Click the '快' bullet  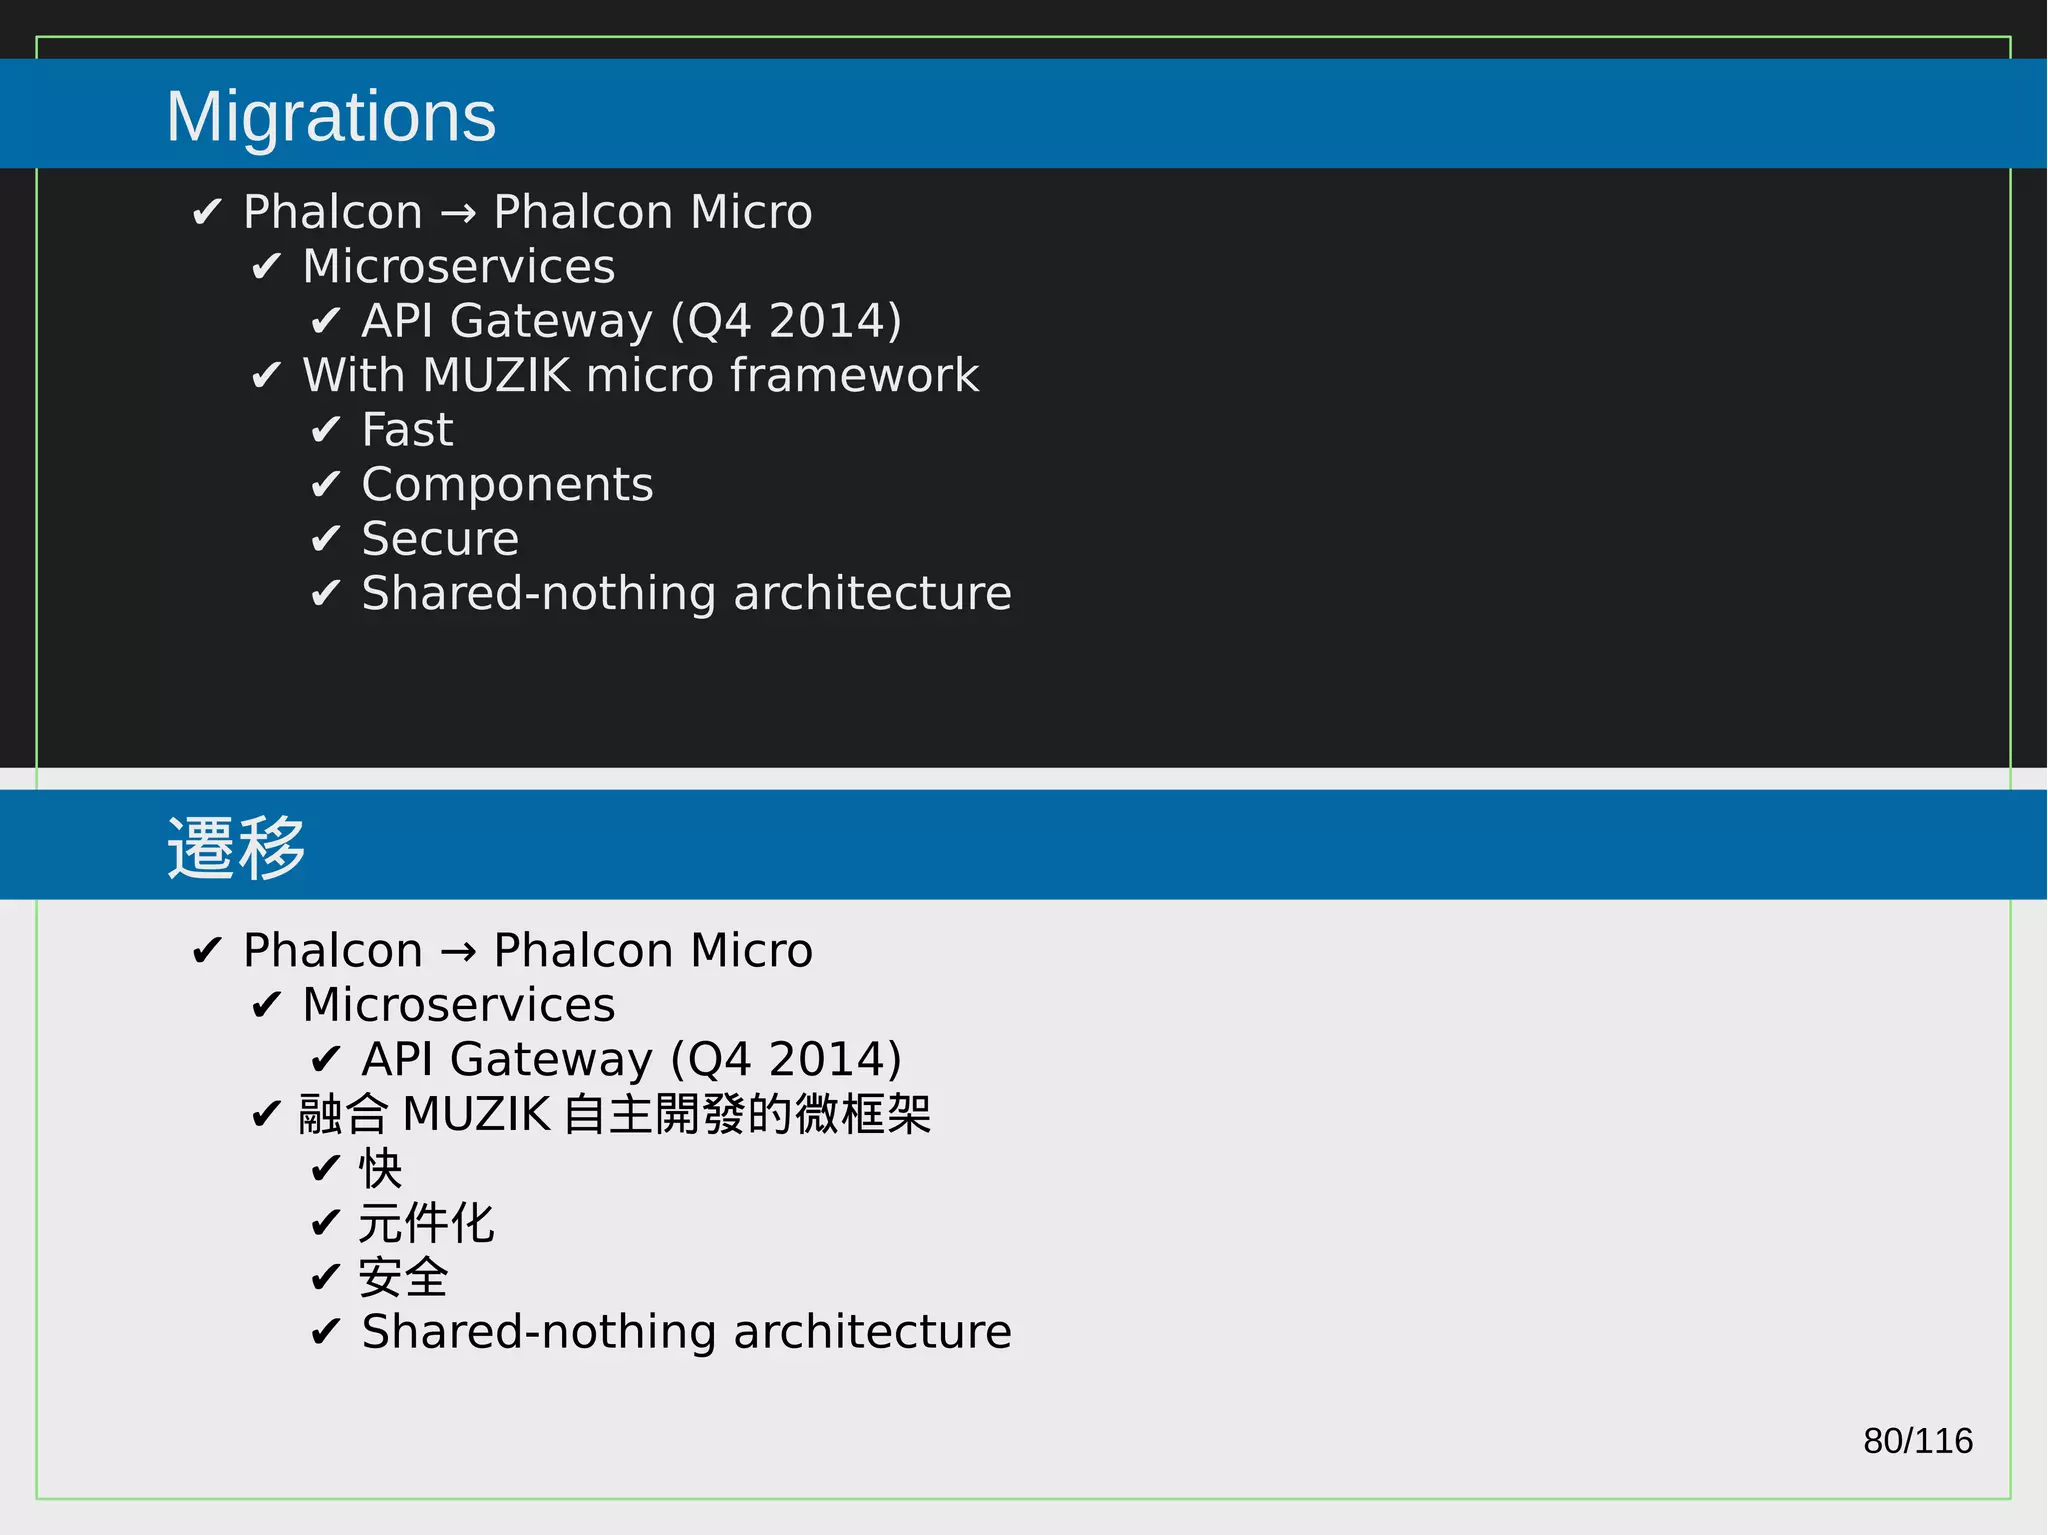coord(381,1168)
